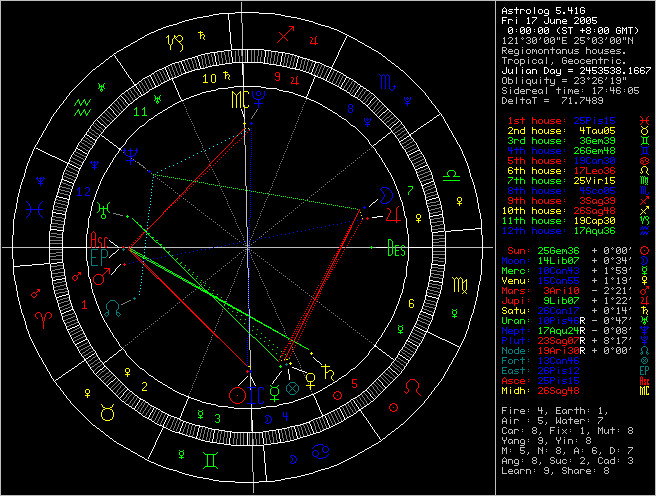This screenshot has width=656, height=496.
Task: Click the Neptune trident glyph in the wheel
Action: click(x=130, y=154)
